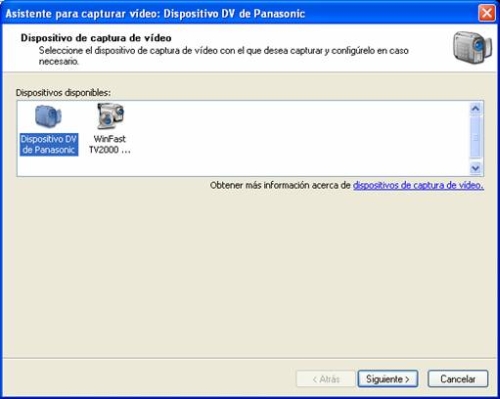Continue with the Siguiente button
500x399 pixels.
(x=388, y=379)
